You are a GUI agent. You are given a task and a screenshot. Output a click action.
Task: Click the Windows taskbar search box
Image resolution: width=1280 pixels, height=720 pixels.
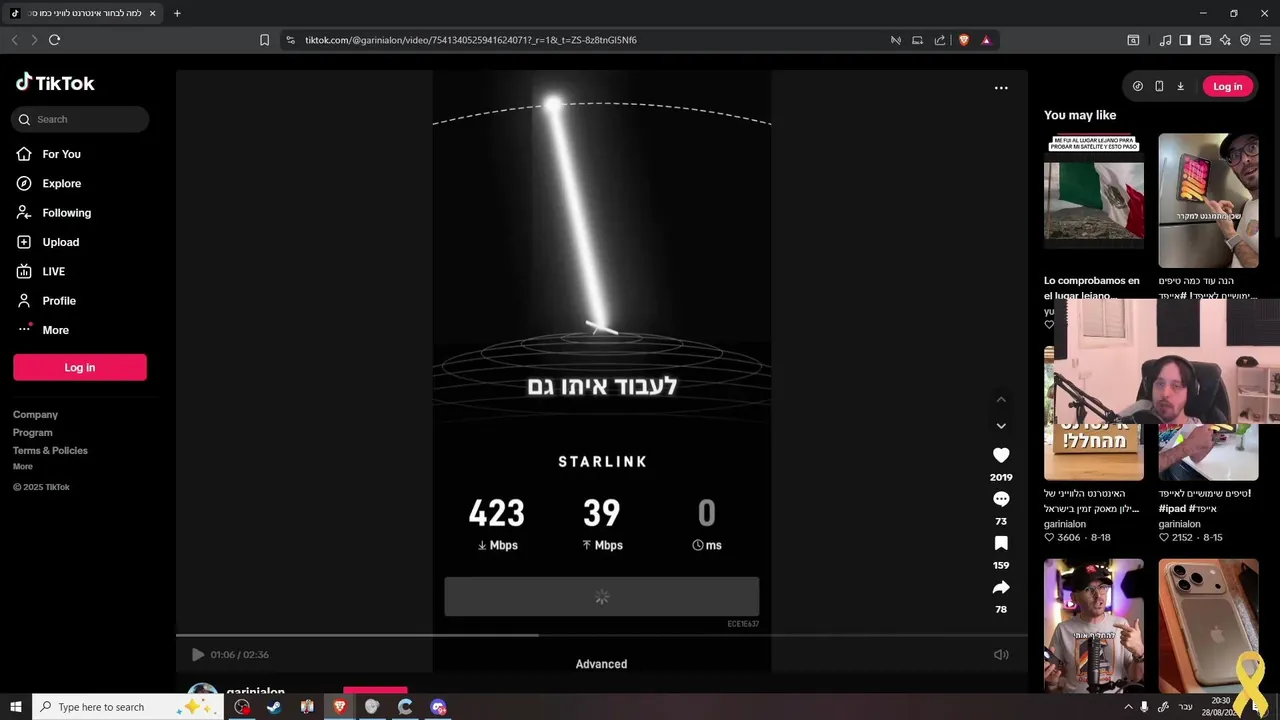[x=127, y=707]
